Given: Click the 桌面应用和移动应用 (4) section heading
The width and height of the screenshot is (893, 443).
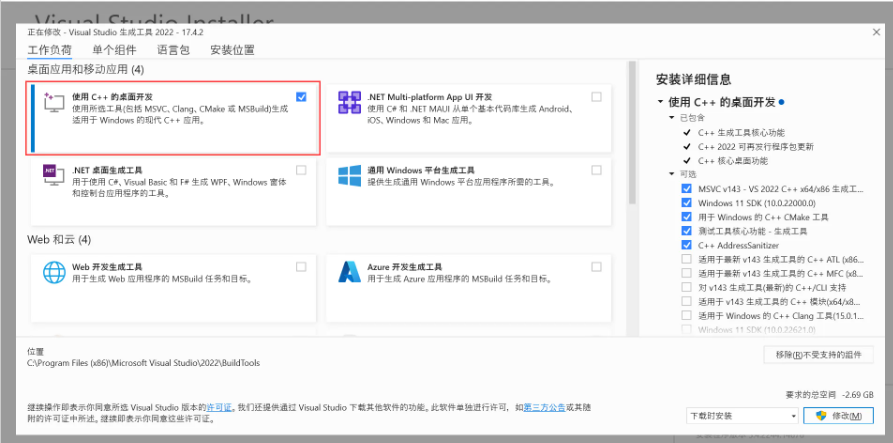Looking at the screenshot, I should click(86, 70).
